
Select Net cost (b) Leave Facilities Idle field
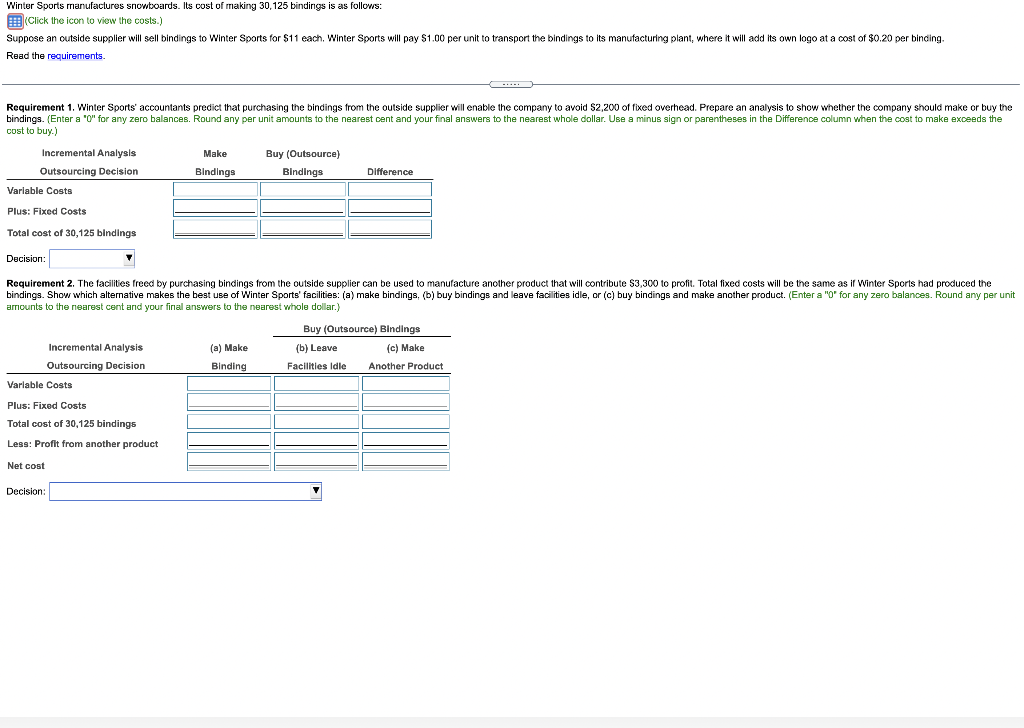pos(317,462)
